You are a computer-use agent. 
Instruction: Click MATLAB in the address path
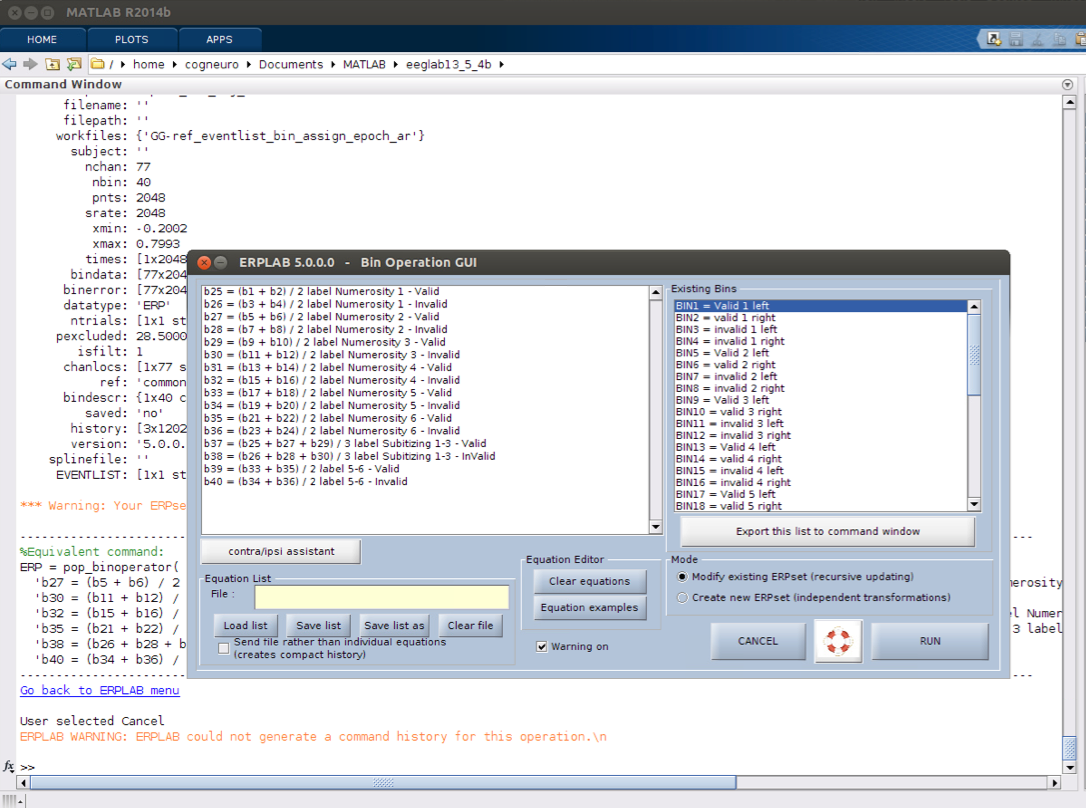364,64
